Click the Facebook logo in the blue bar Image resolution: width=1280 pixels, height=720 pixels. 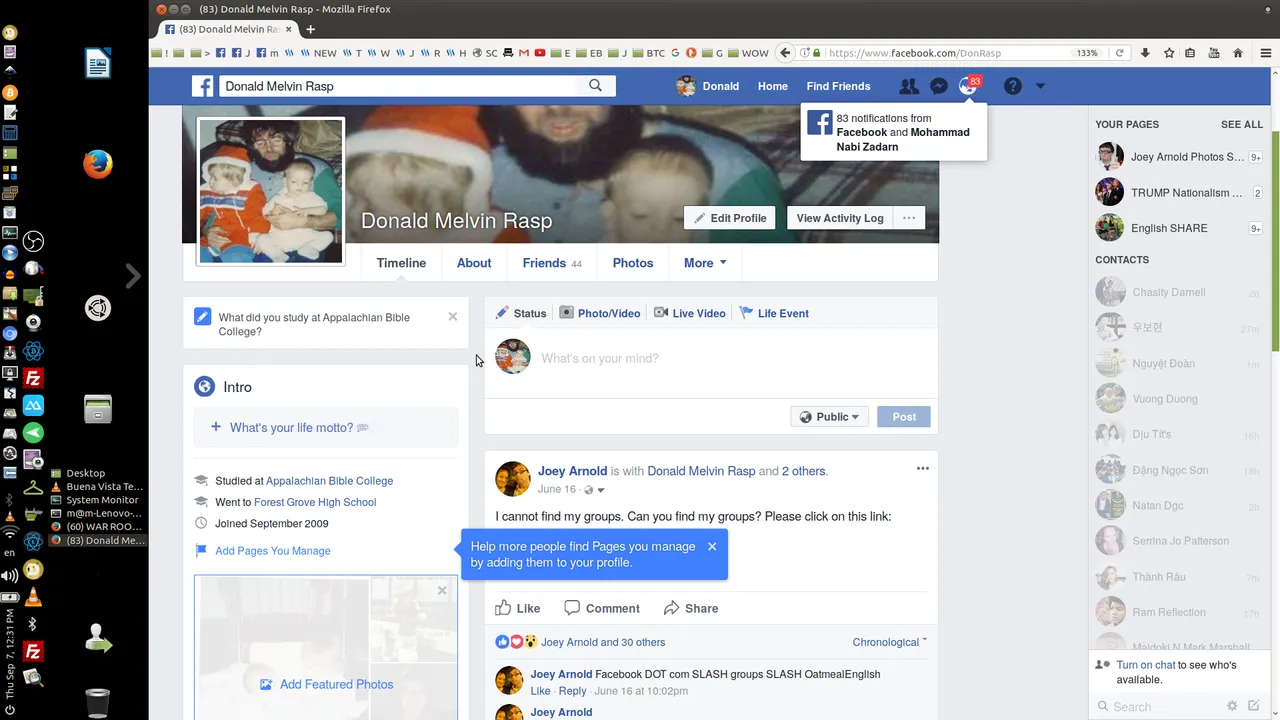(x=203, y=86)
